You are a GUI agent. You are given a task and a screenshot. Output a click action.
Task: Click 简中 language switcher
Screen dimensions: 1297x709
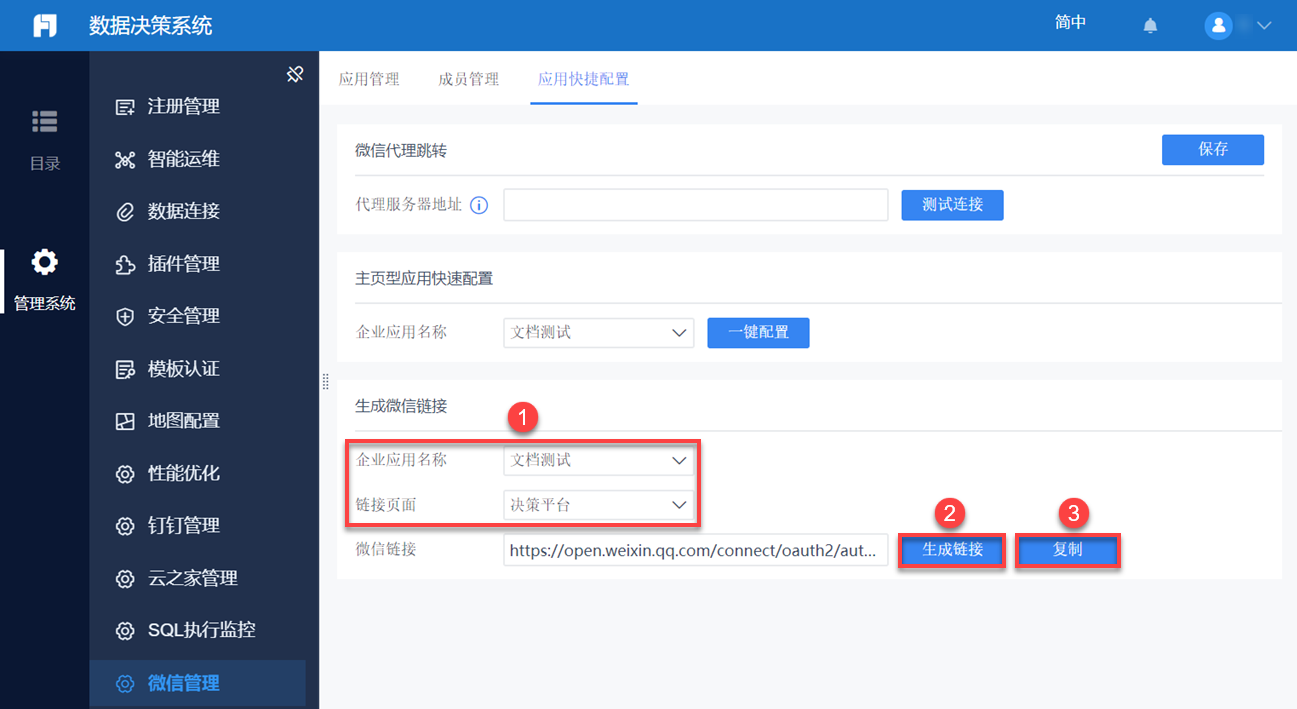(1071, 22)
